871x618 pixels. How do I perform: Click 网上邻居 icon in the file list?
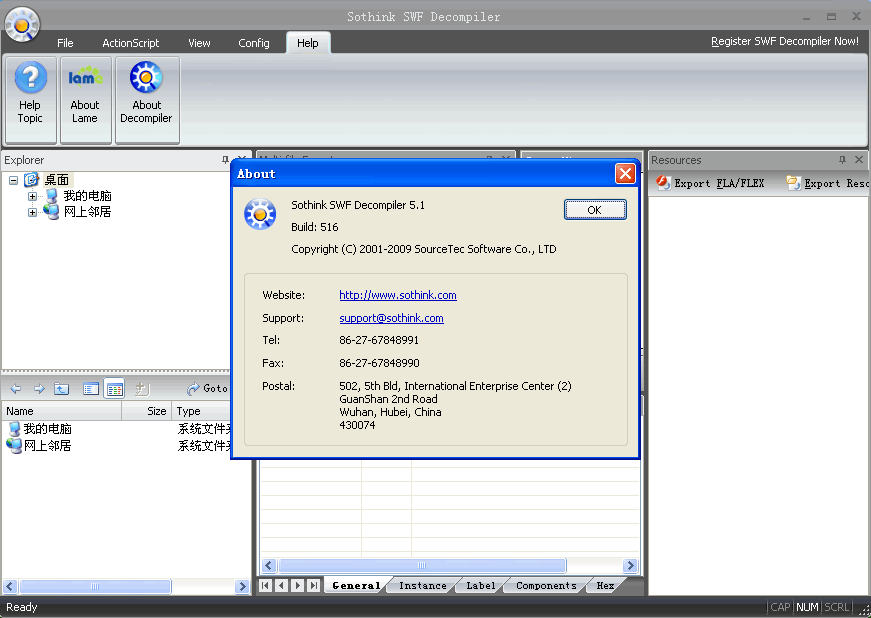pos(14,445)
